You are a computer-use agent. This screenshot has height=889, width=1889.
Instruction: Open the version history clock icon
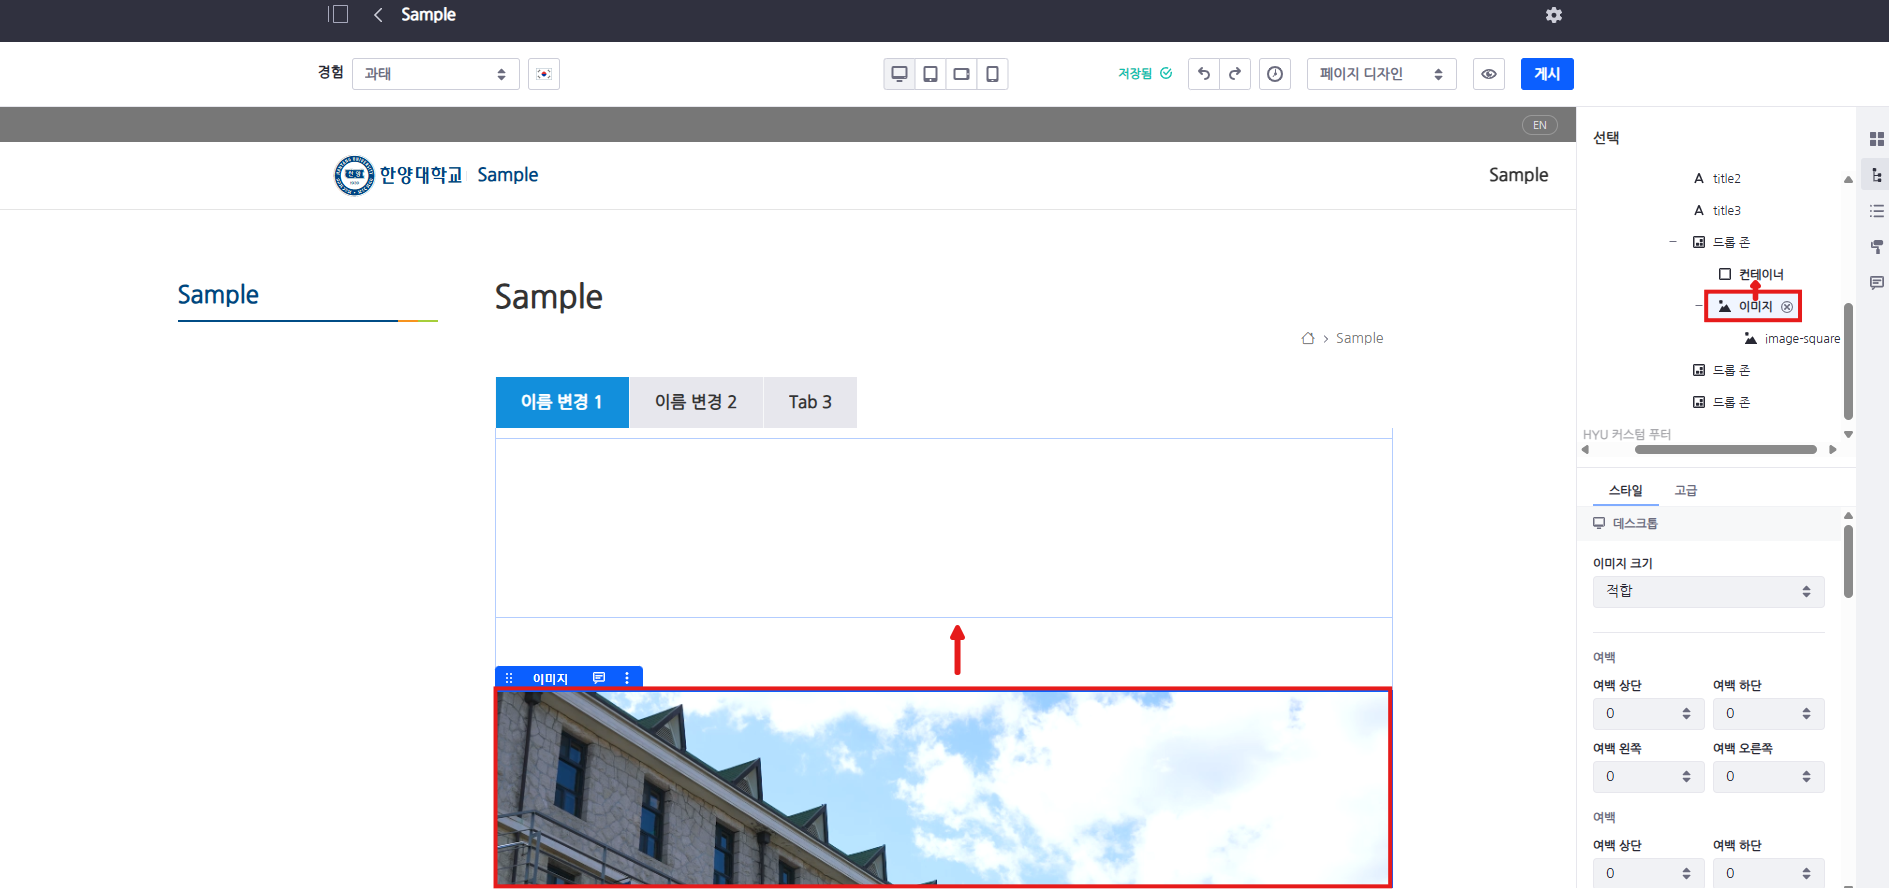pos(1275,74)
